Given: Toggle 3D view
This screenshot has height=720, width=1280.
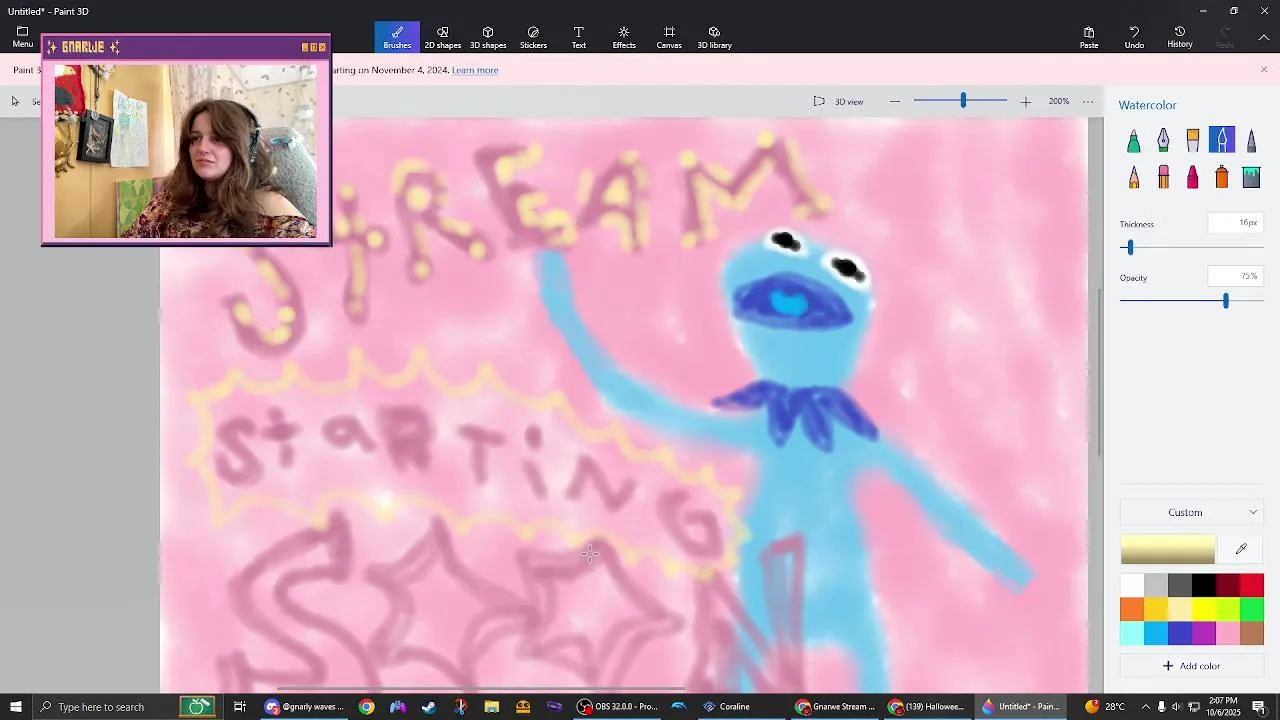Looking at the screenshot, I should point(838,102).
